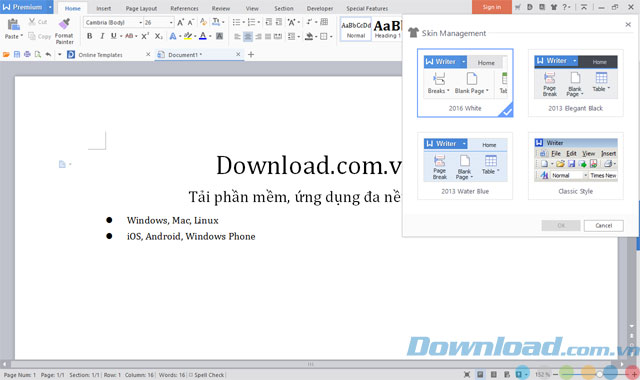Viewport: 640px width, 380px height.
Task: Apply subscript formatting
Action: pos(158,36)
